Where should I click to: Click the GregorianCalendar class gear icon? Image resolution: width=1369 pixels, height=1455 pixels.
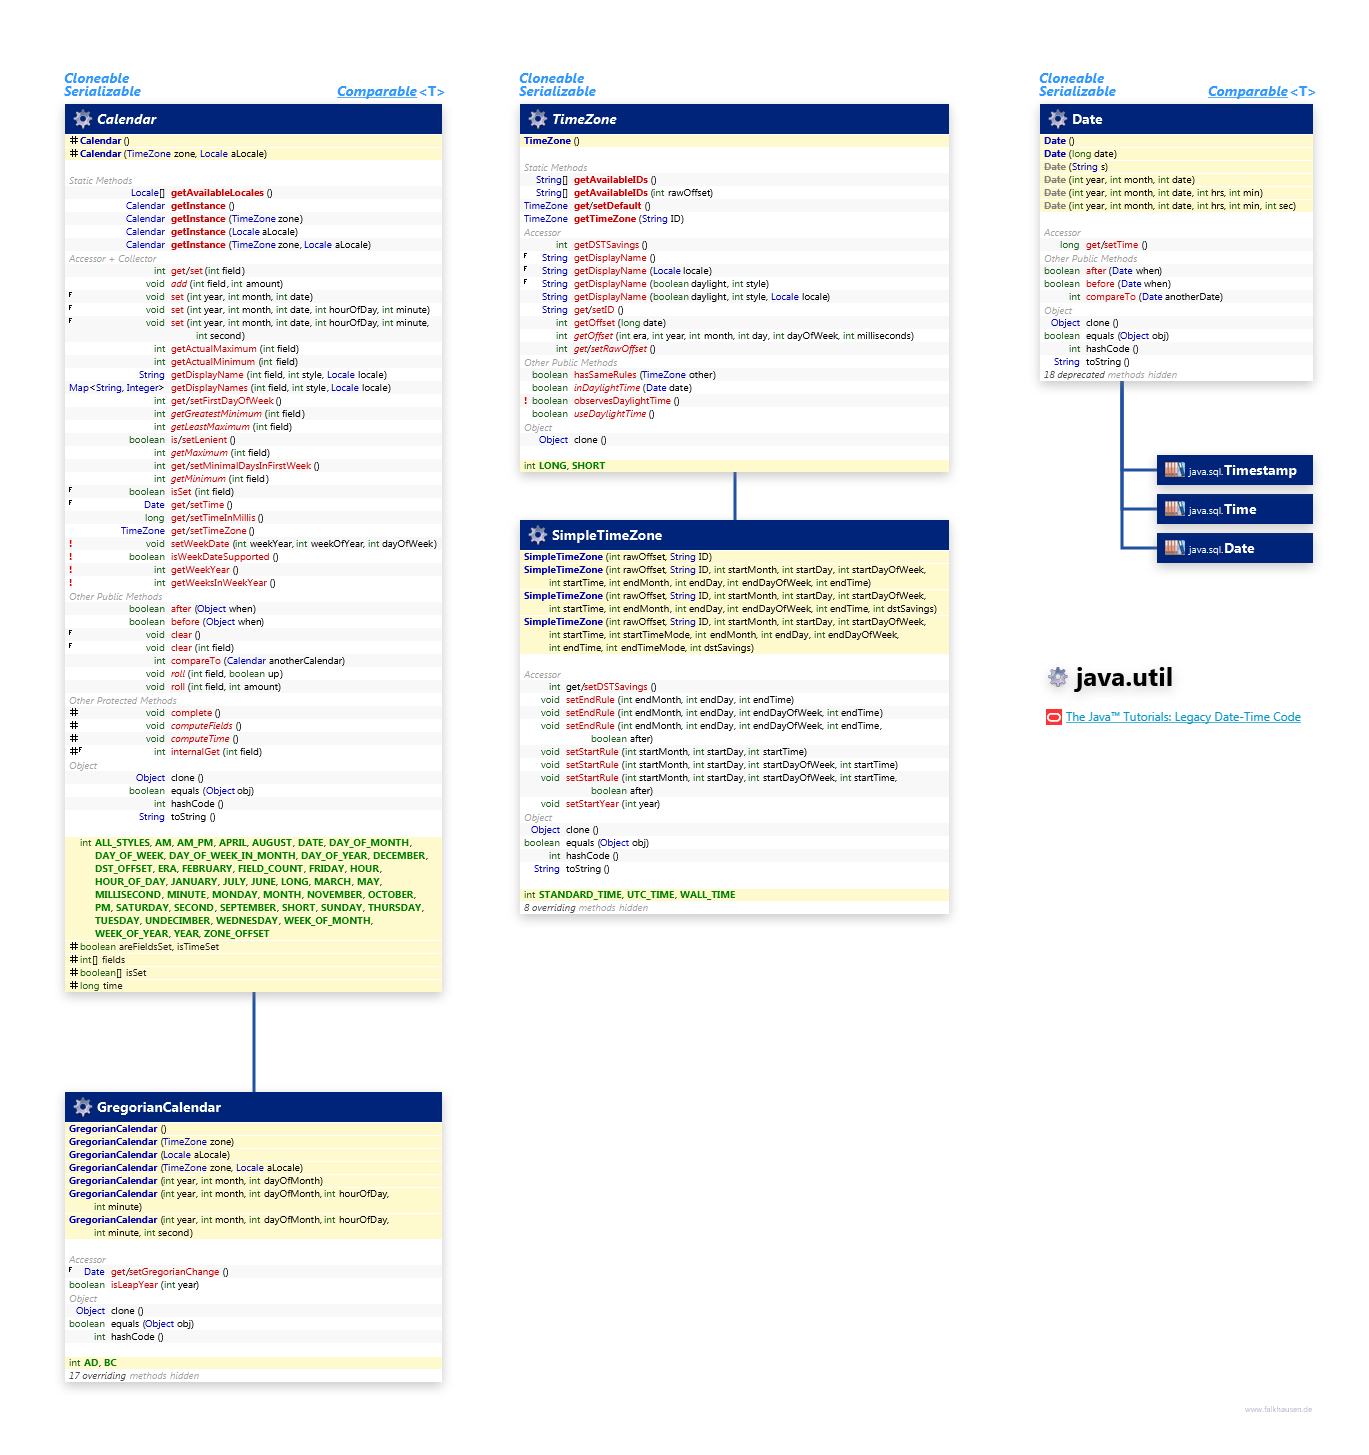[x=82, y=1107]
